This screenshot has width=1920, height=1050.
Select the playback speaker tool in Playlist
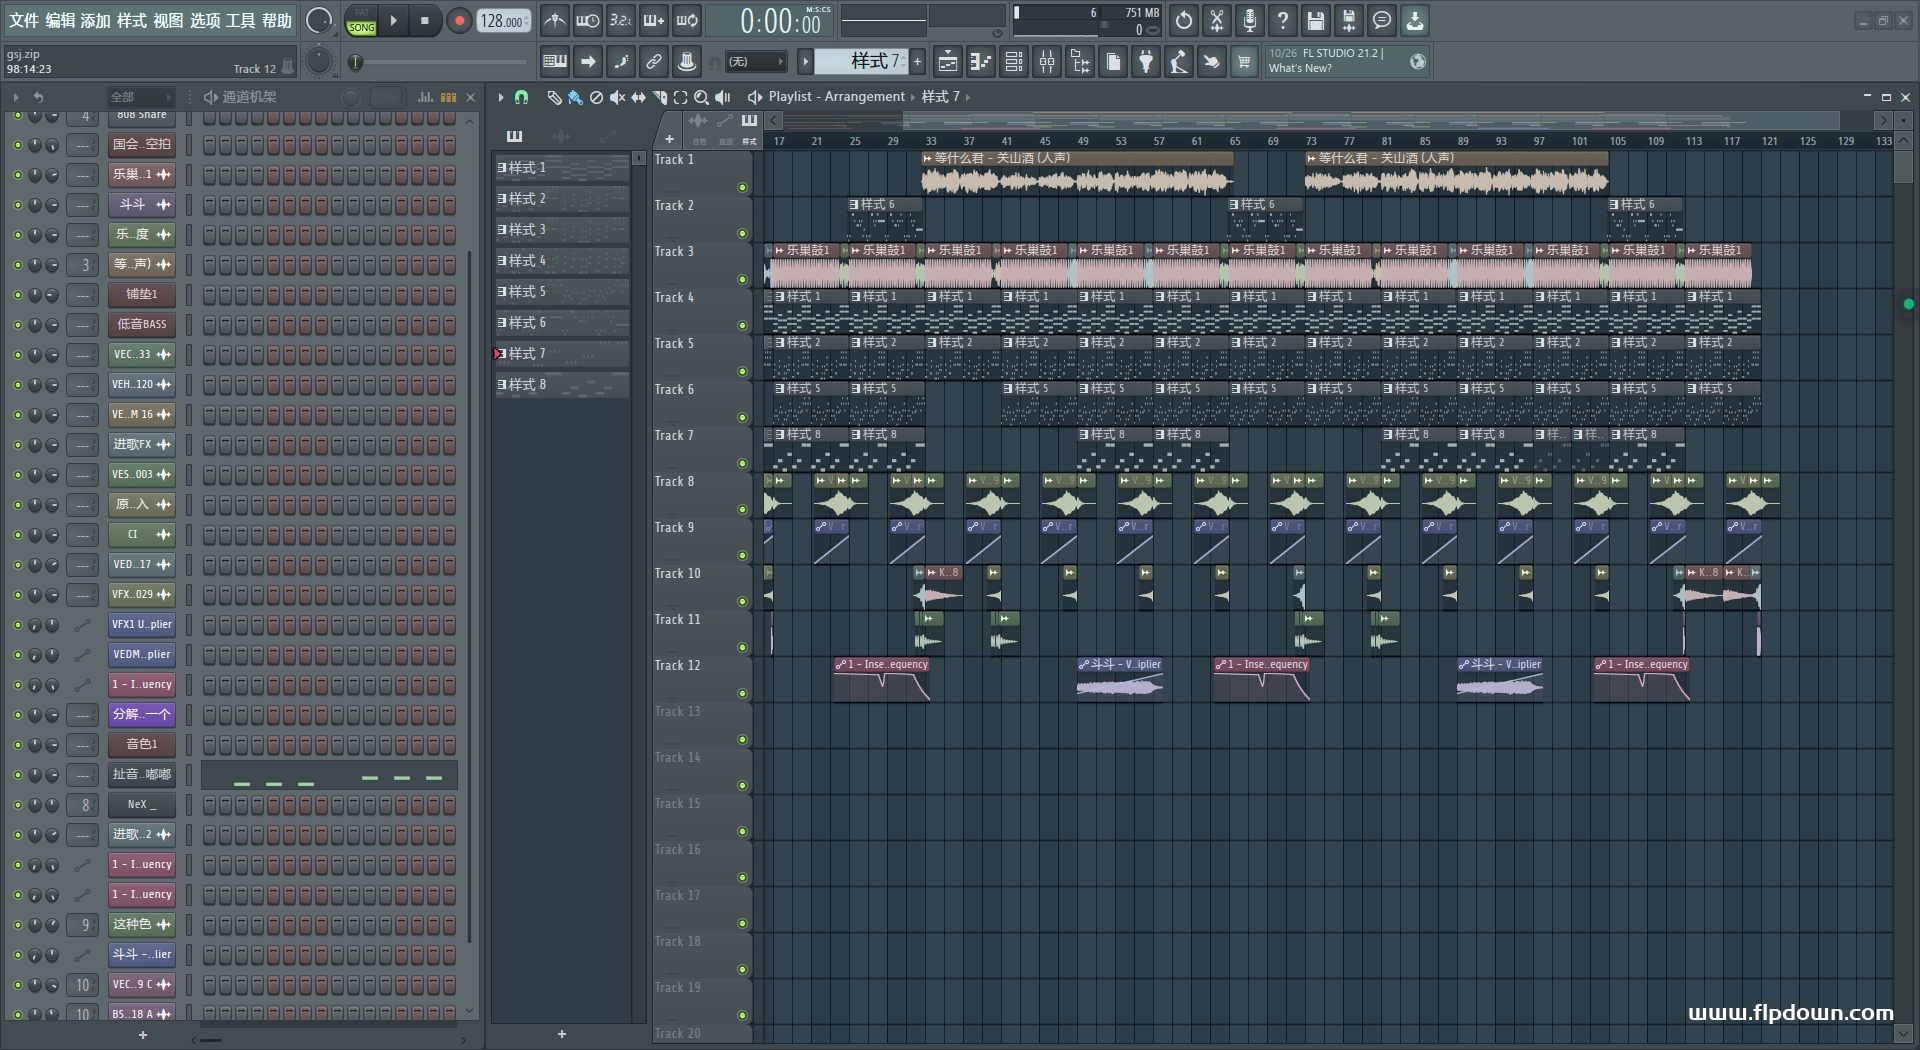pos(722,97)
